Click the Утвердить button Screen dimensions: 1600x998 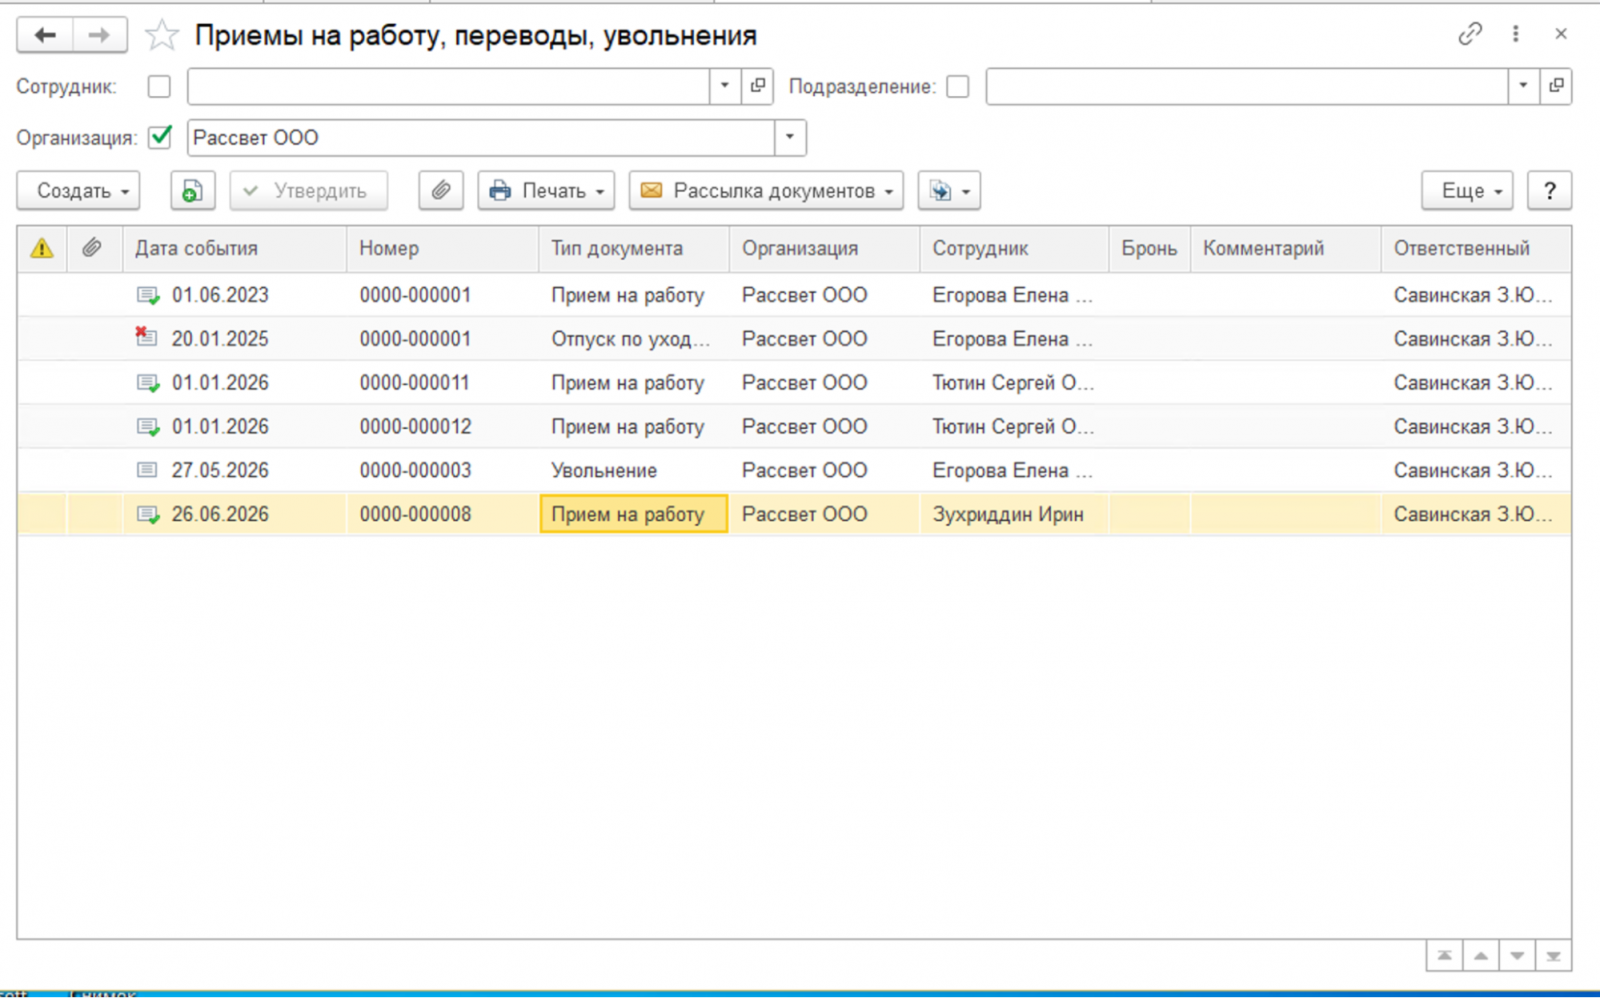(309, 191)
